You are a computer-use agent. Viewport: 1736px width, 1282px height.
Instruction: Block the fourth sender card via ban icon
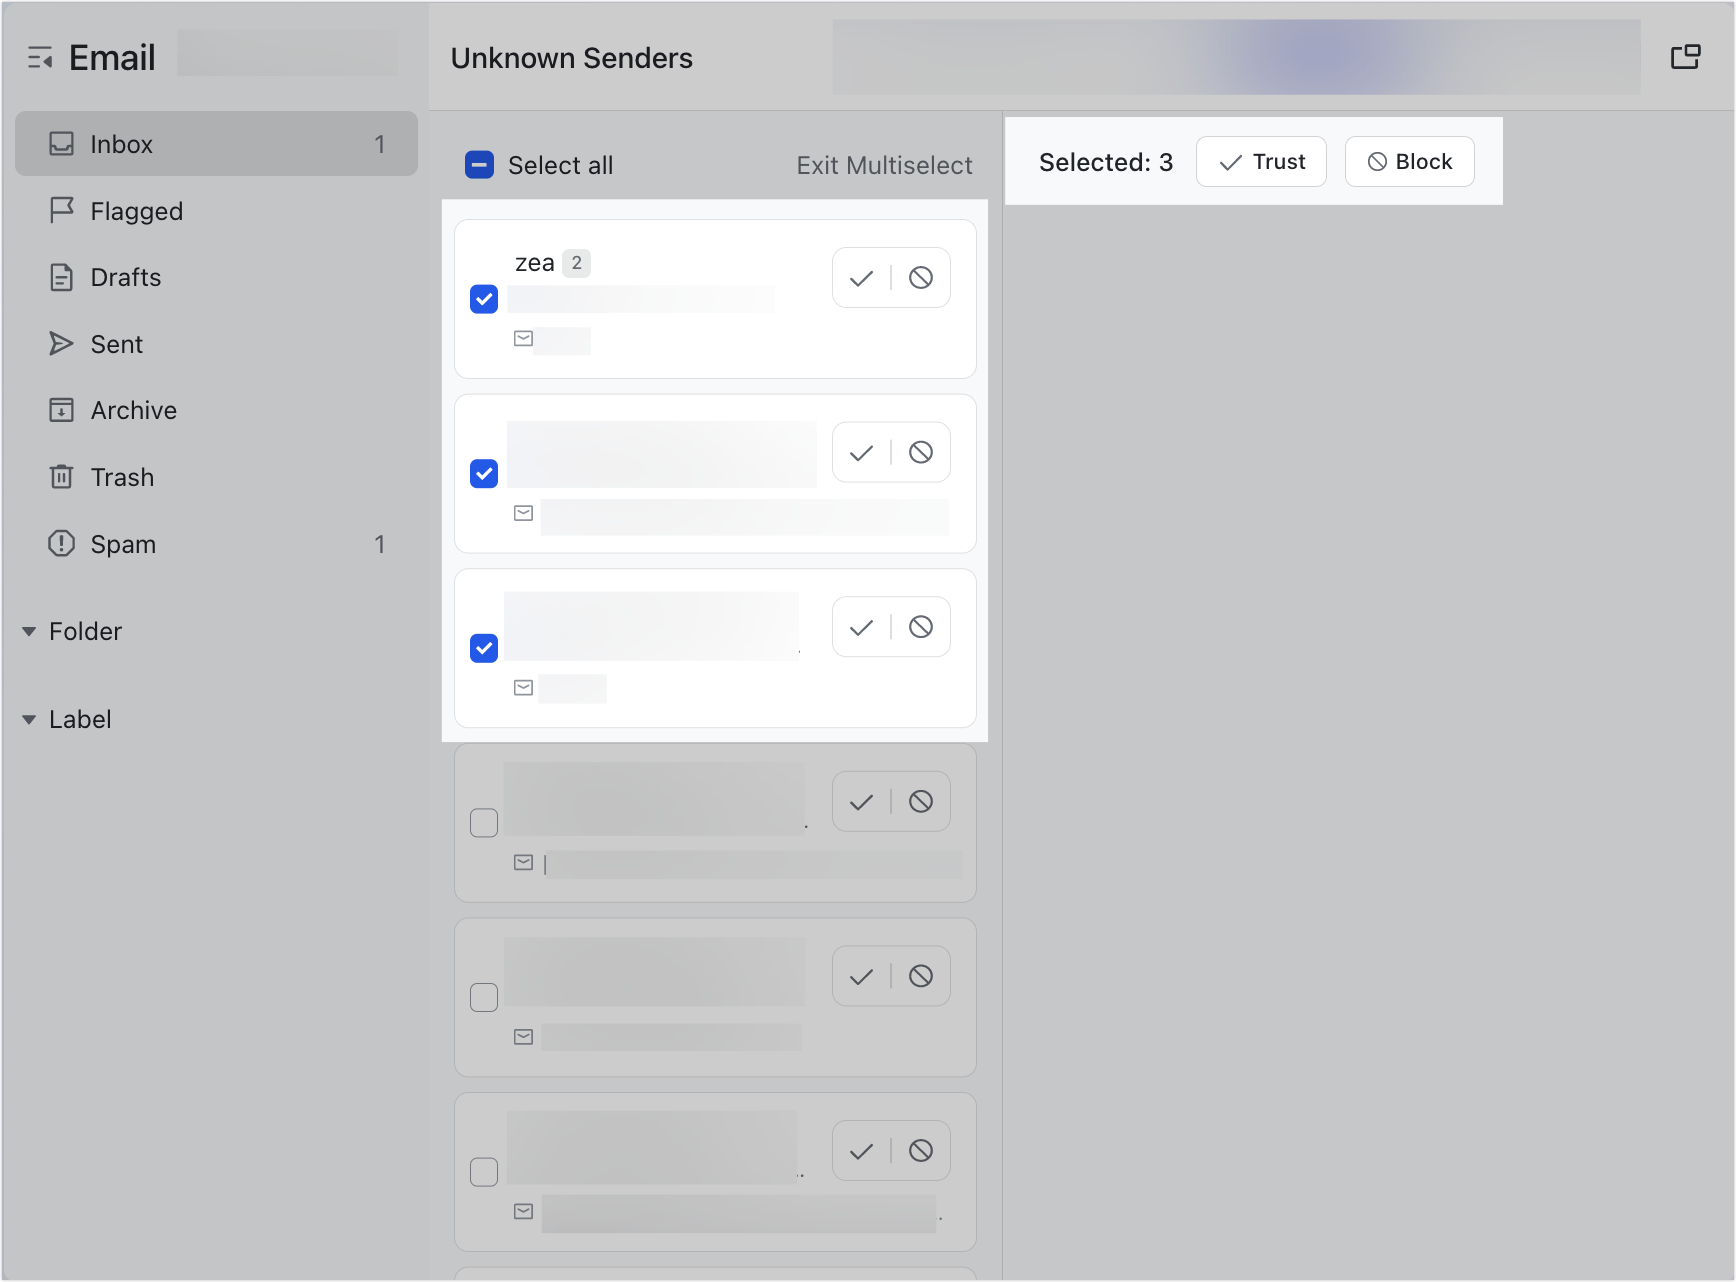pos(921,802)
